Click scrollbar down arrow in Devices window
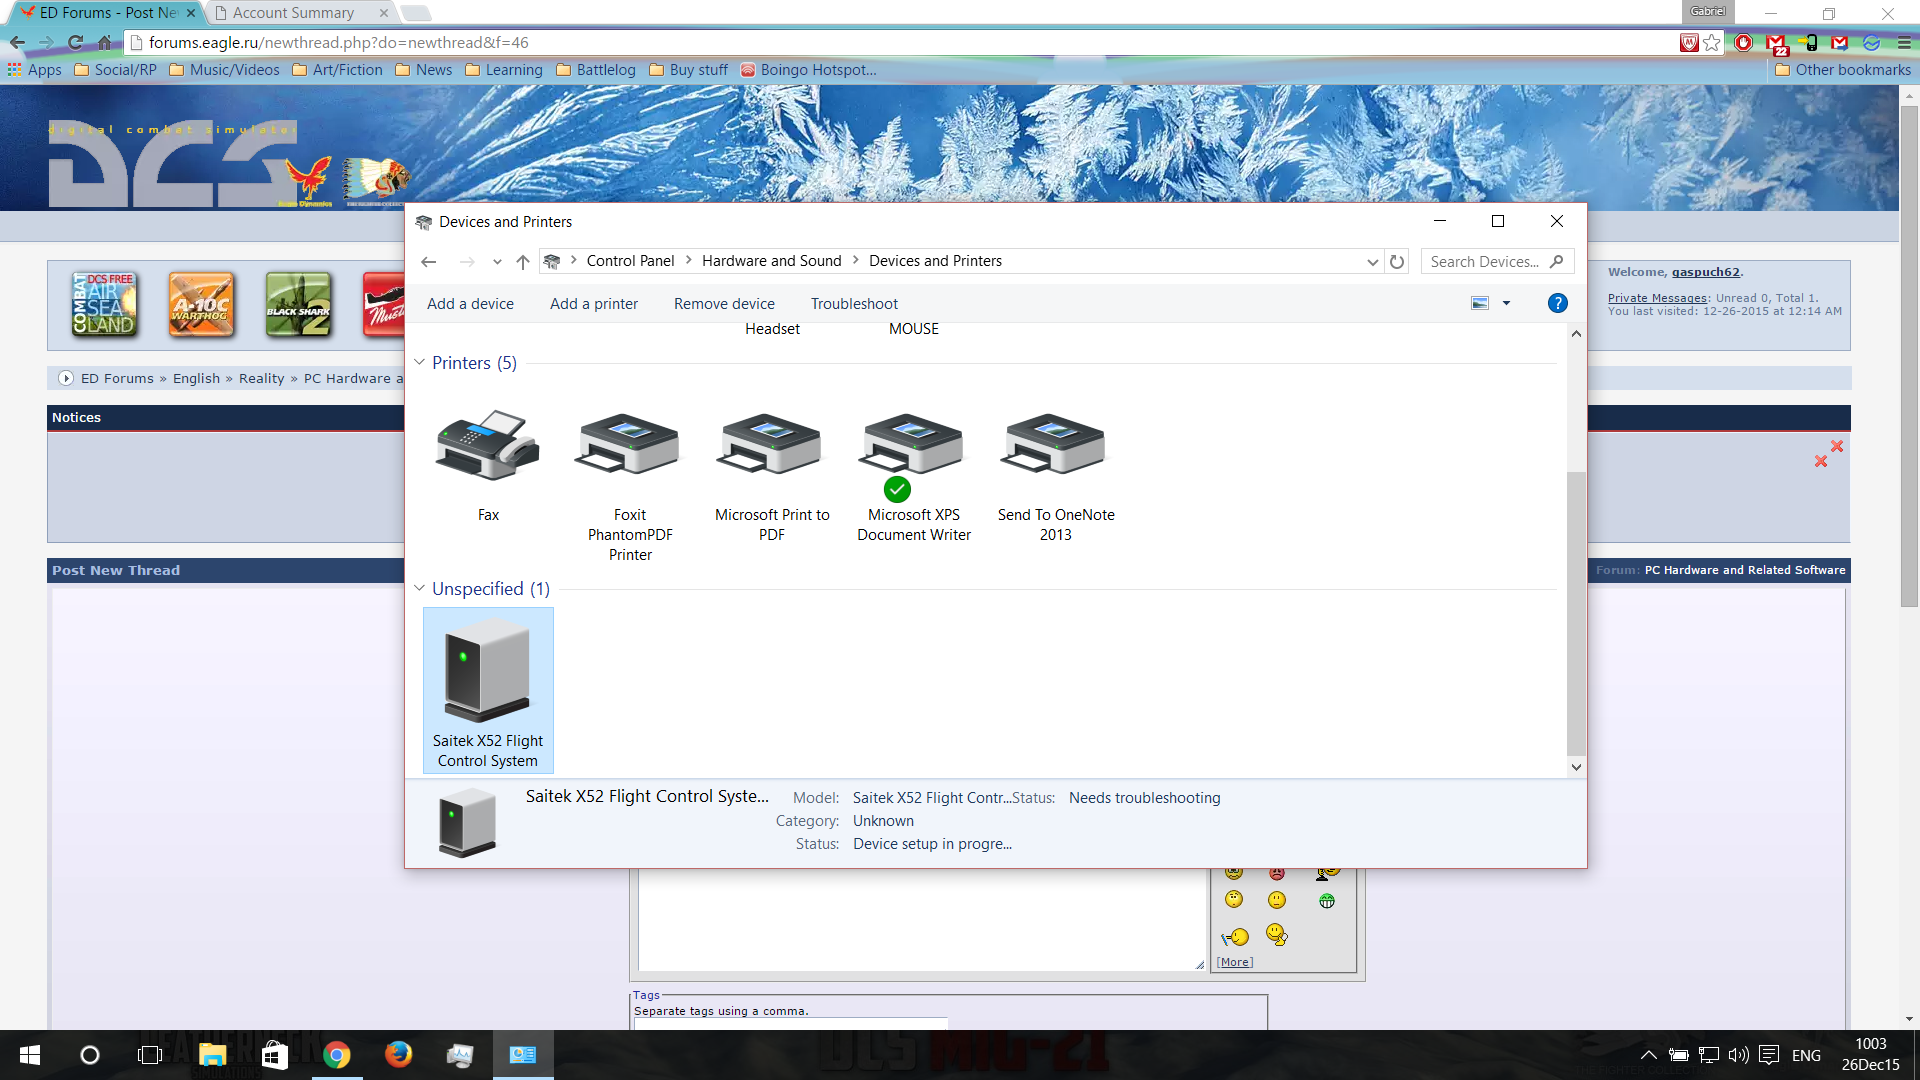 [1576, 767]
